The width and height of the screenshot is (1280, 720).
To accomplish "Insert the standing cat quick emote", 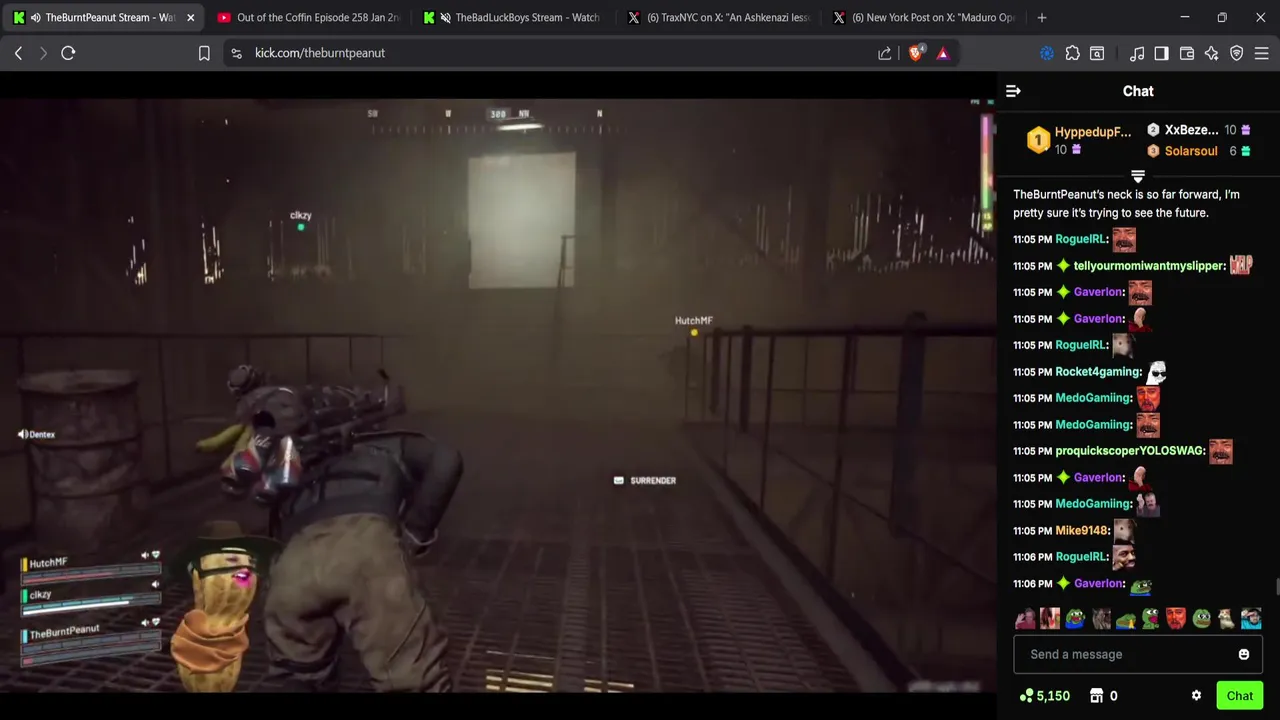I will click(x=1227, y=619).
